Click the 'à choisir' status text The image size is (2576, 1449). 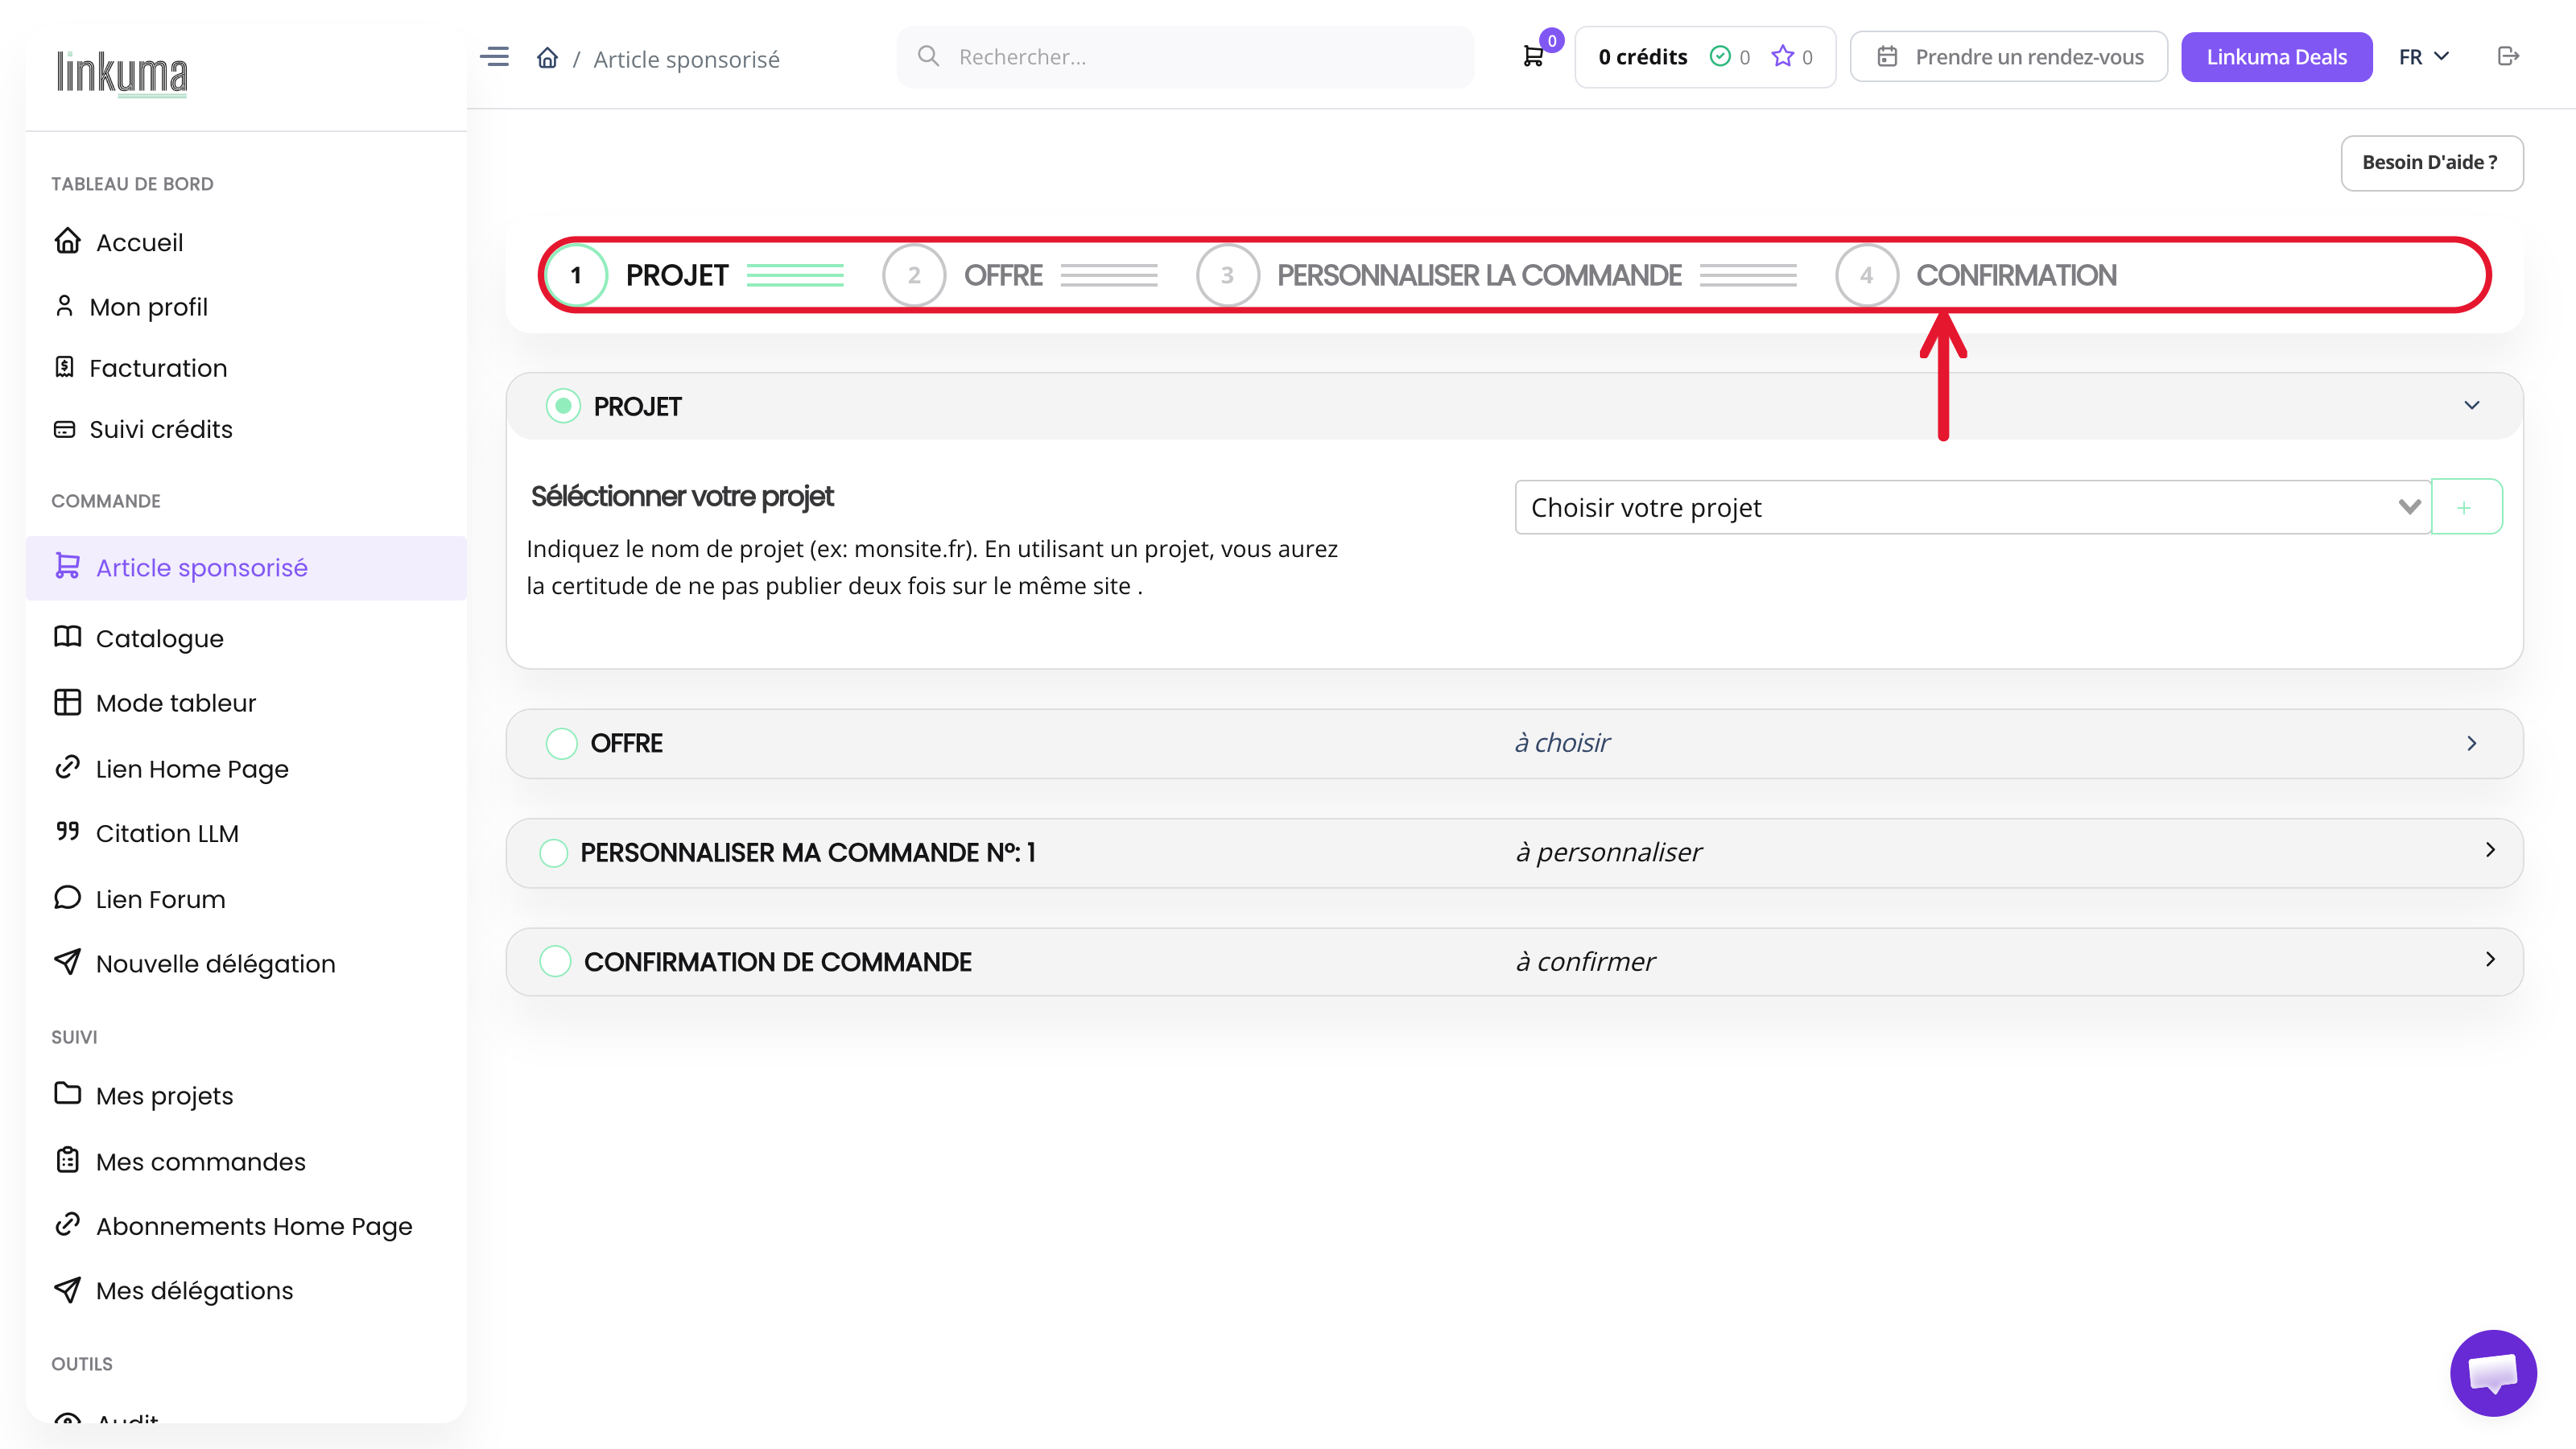[1562, 742]
